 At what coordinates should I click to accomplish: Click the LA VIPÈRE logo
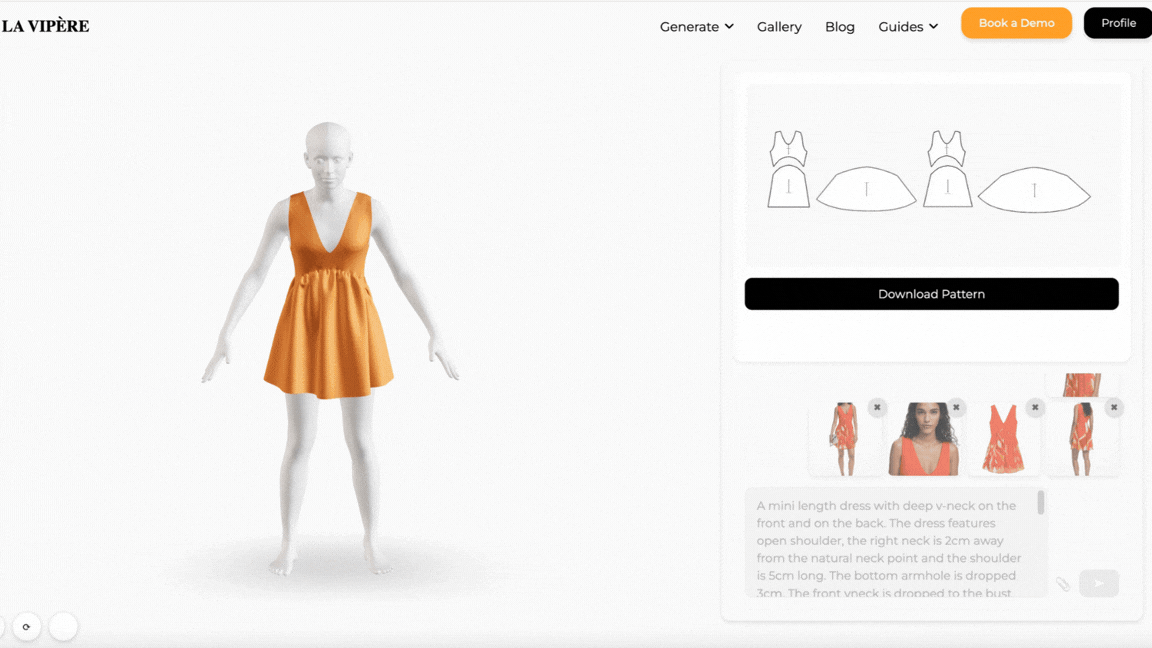click(45, 24)
